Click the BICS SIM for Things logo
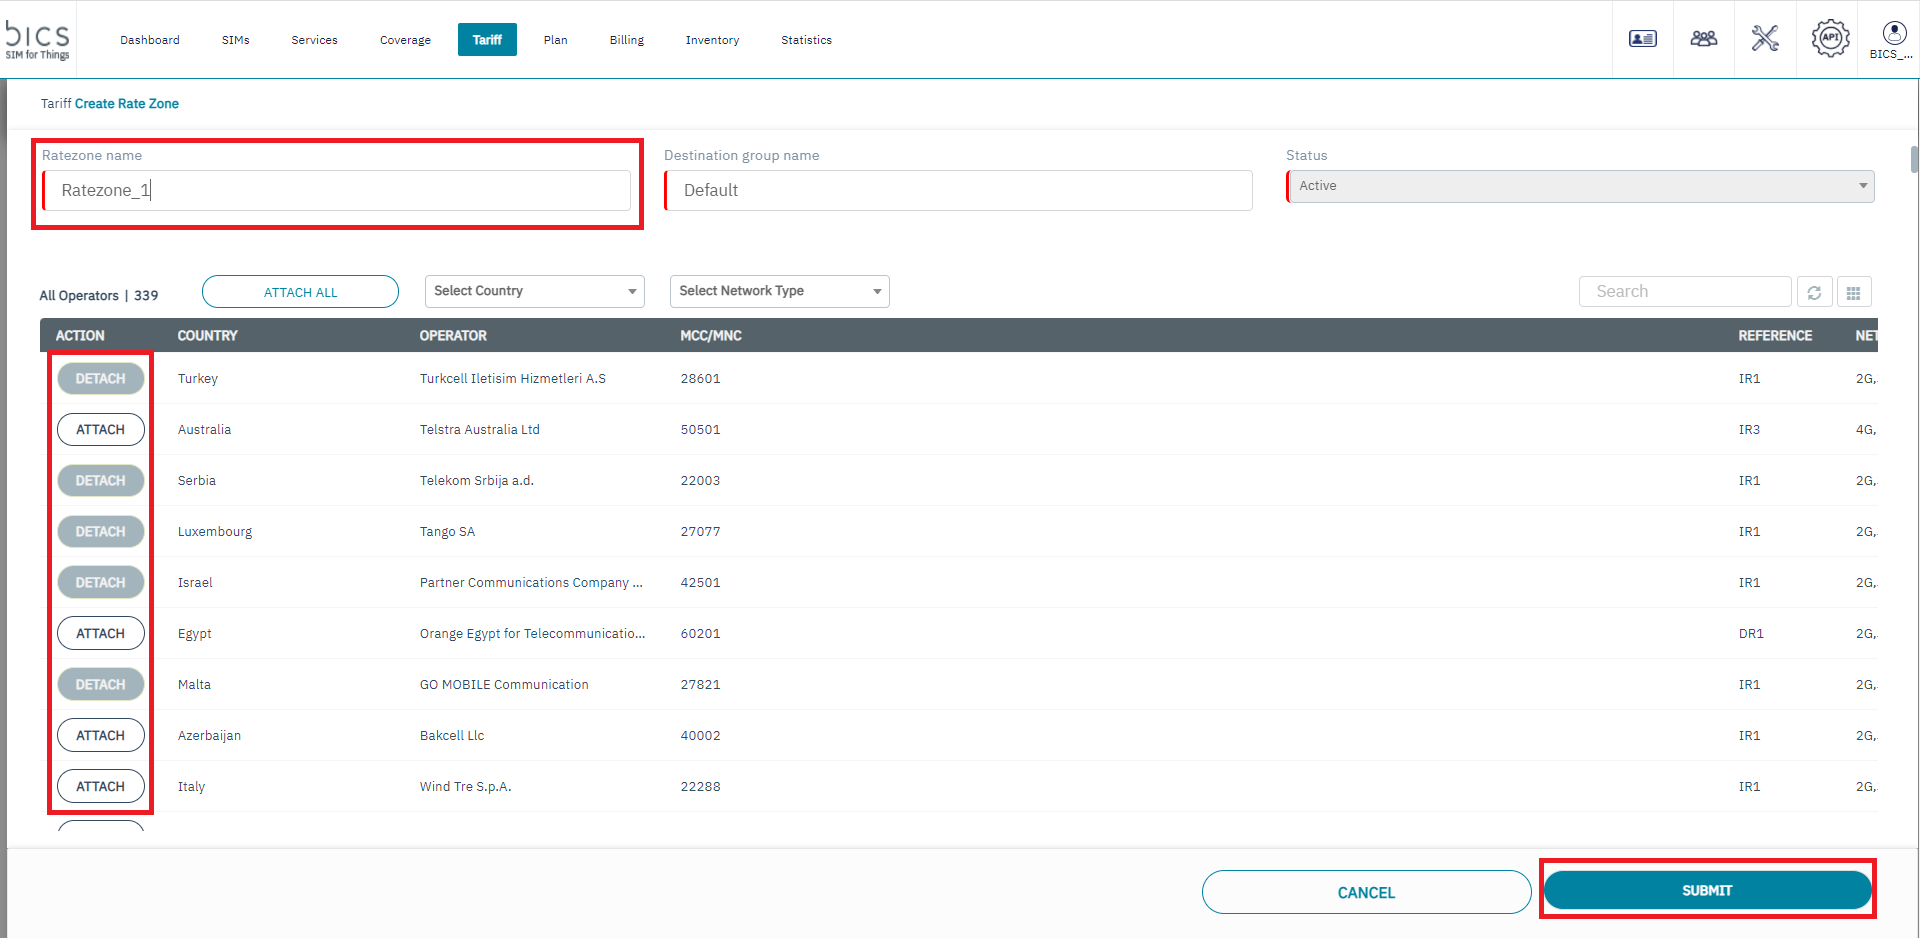 (x=38, y=40)
